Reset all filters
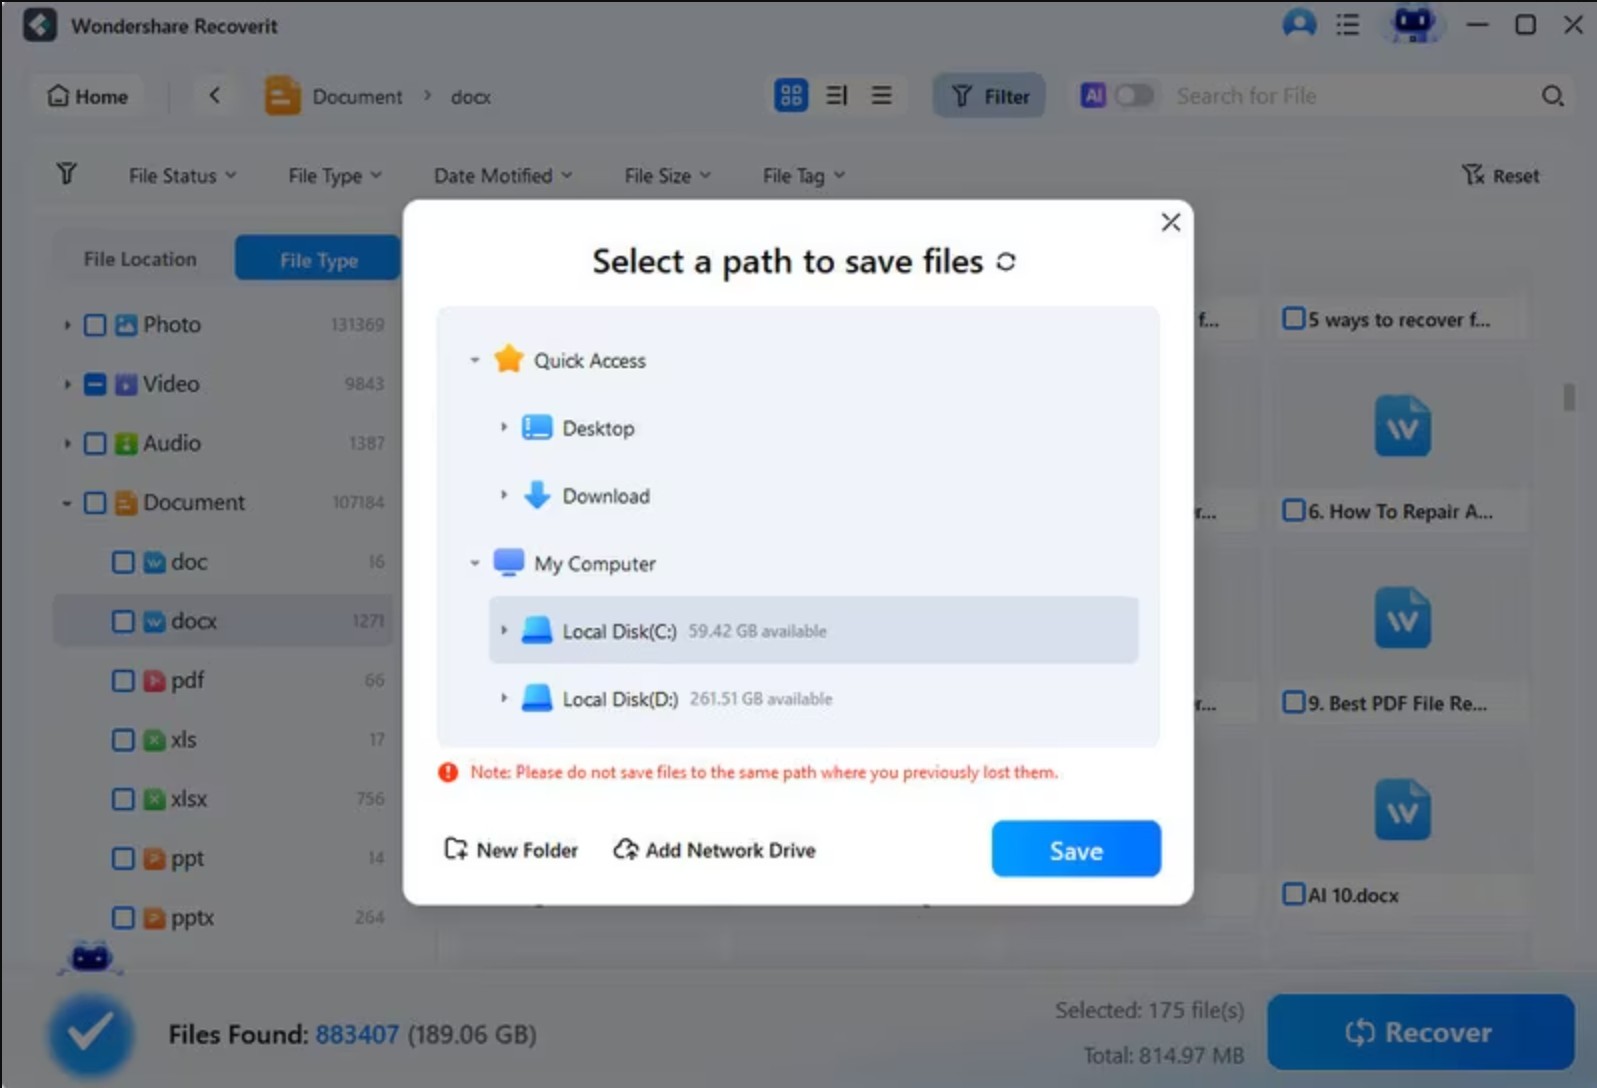 [x=1501, y=175]
